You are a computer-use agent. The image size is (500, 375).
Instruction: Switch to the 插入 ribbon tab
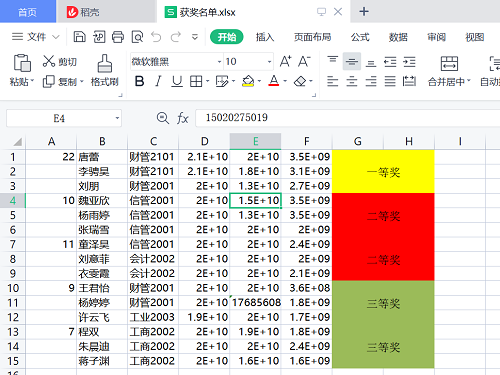[x=265, y=37]
